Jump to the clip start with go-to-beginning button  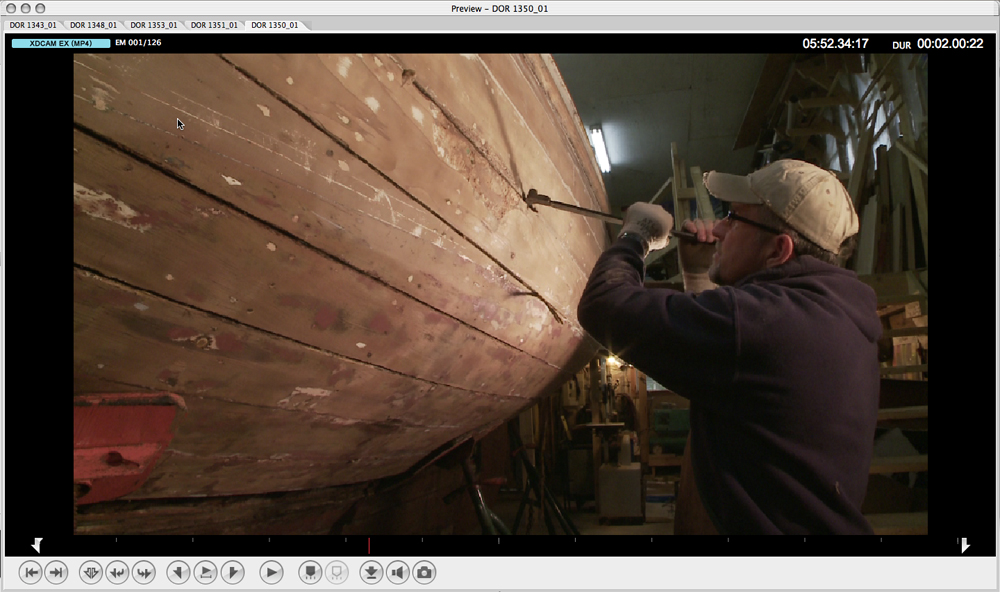(x=31, y=573)
